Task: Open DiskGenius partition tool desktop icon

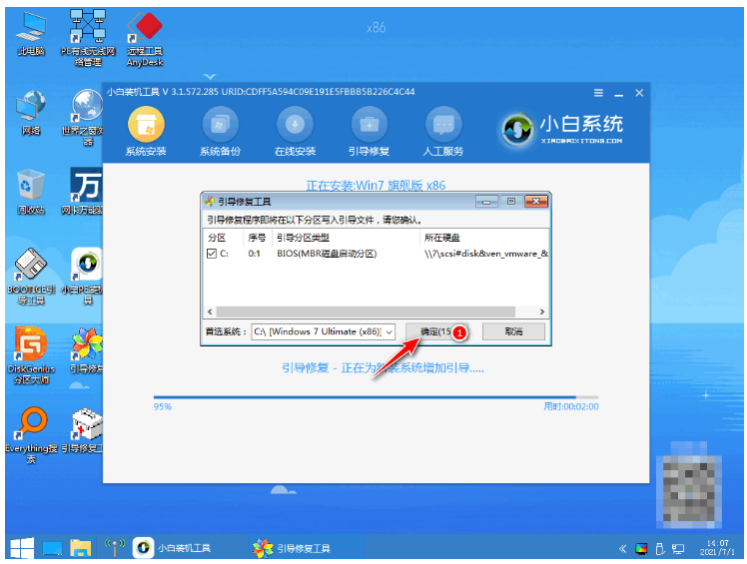Action: pyautogui.click(x=31, y=345)
